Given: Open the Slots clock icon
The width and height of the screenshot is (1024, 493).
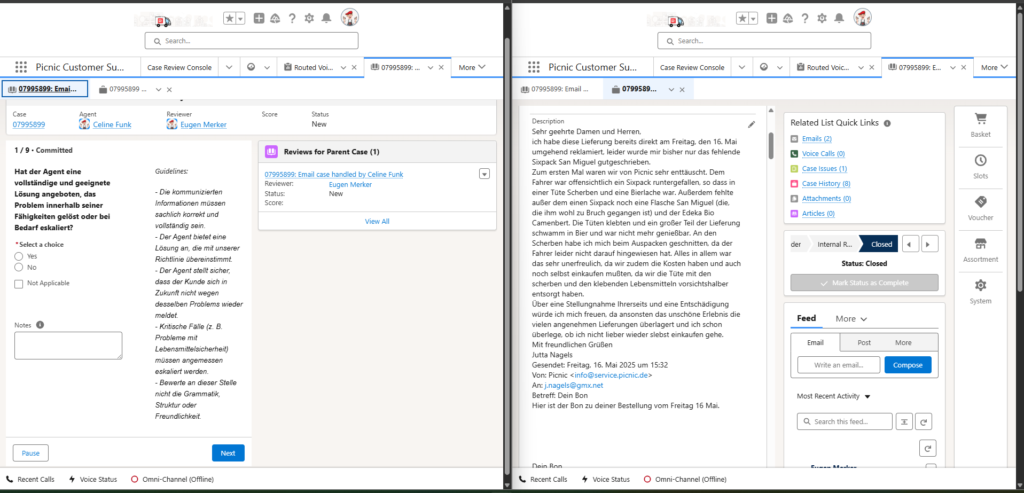Looking at the screenshot, I should 980,164.
